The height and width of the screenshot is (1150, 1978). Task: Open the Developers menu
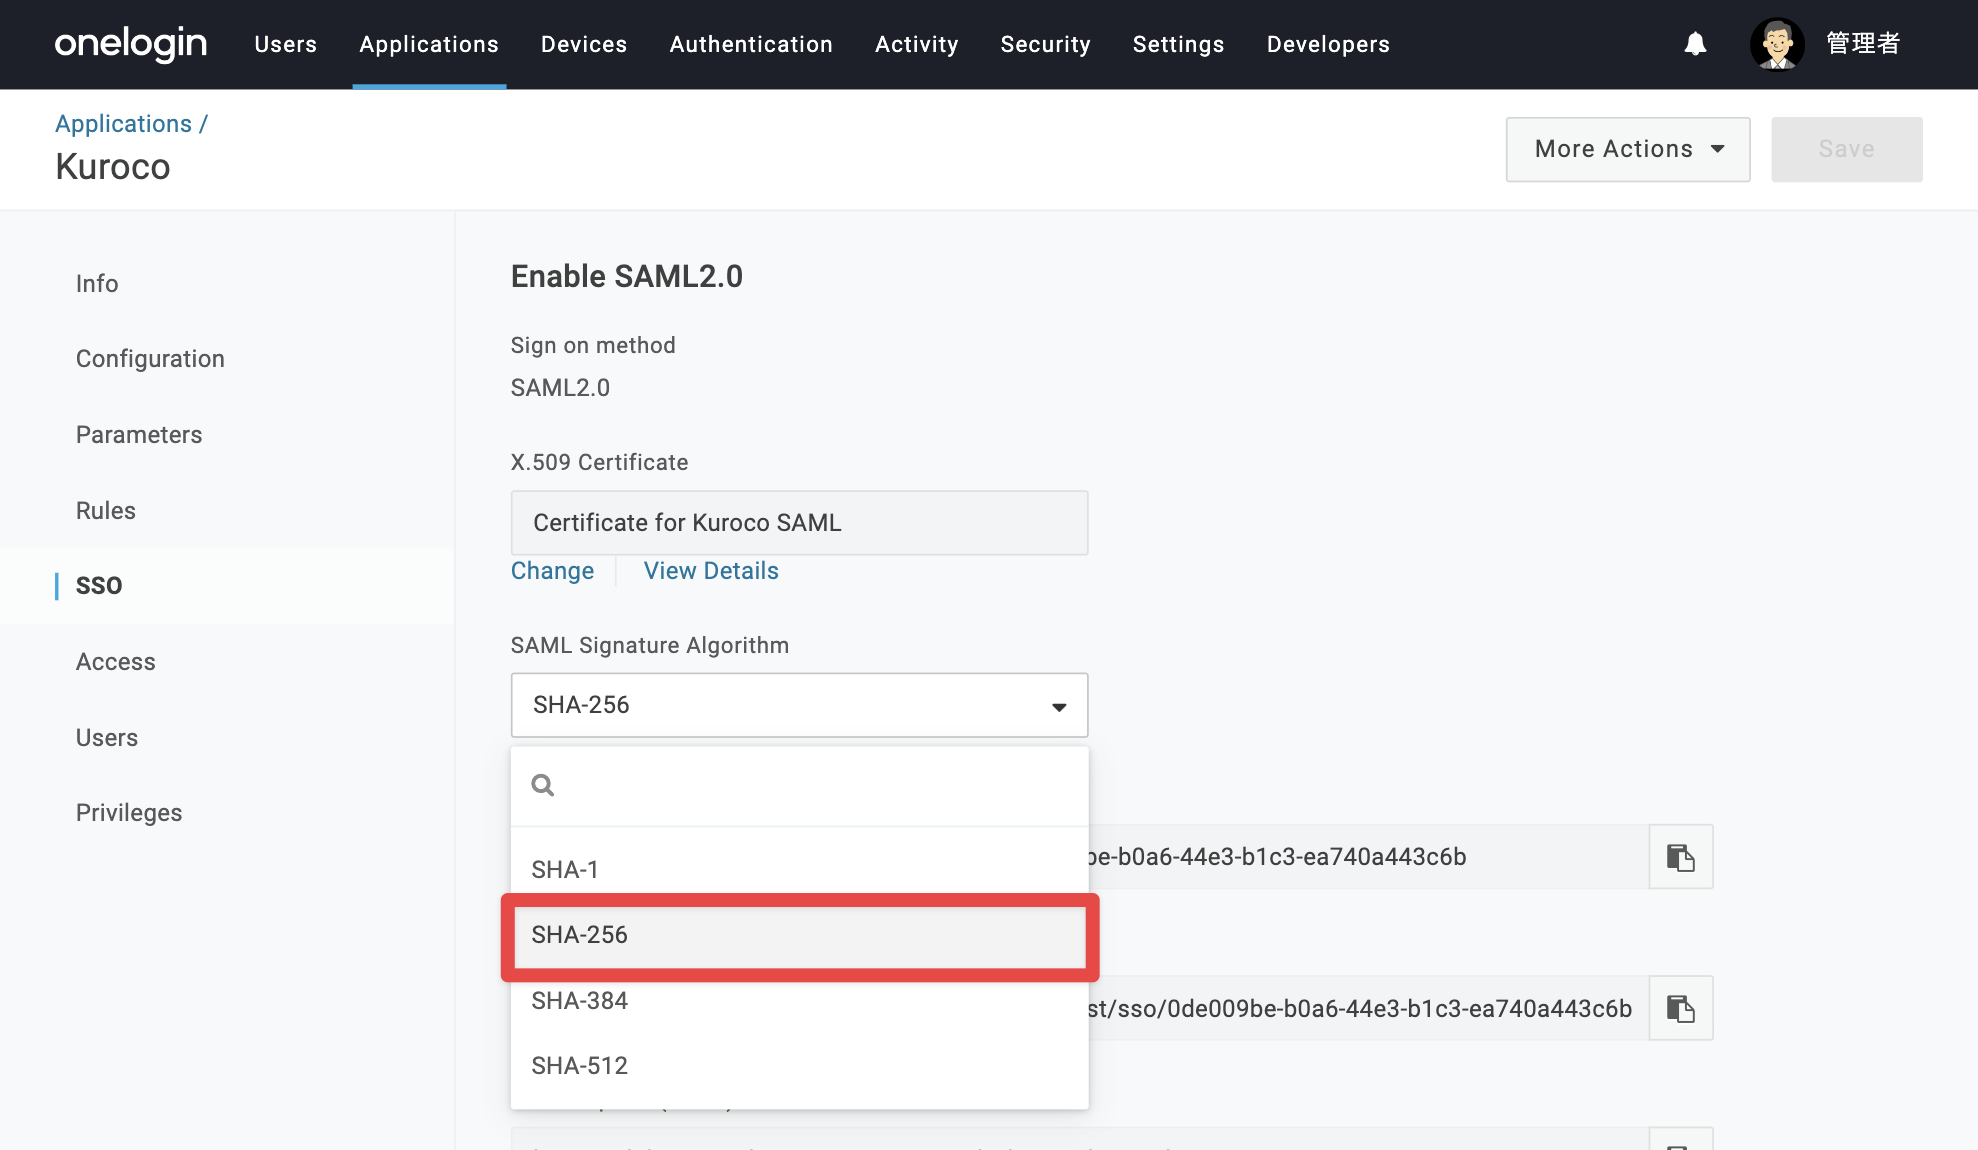point(1328,44)
